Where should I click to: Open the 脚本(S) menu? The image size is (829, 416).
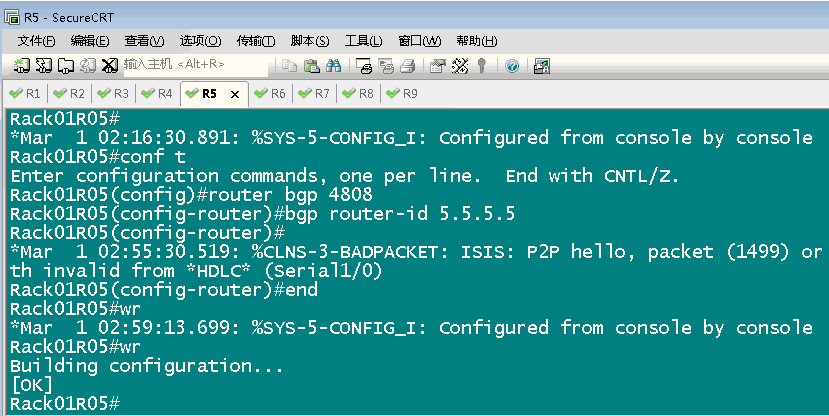point(310,41)
